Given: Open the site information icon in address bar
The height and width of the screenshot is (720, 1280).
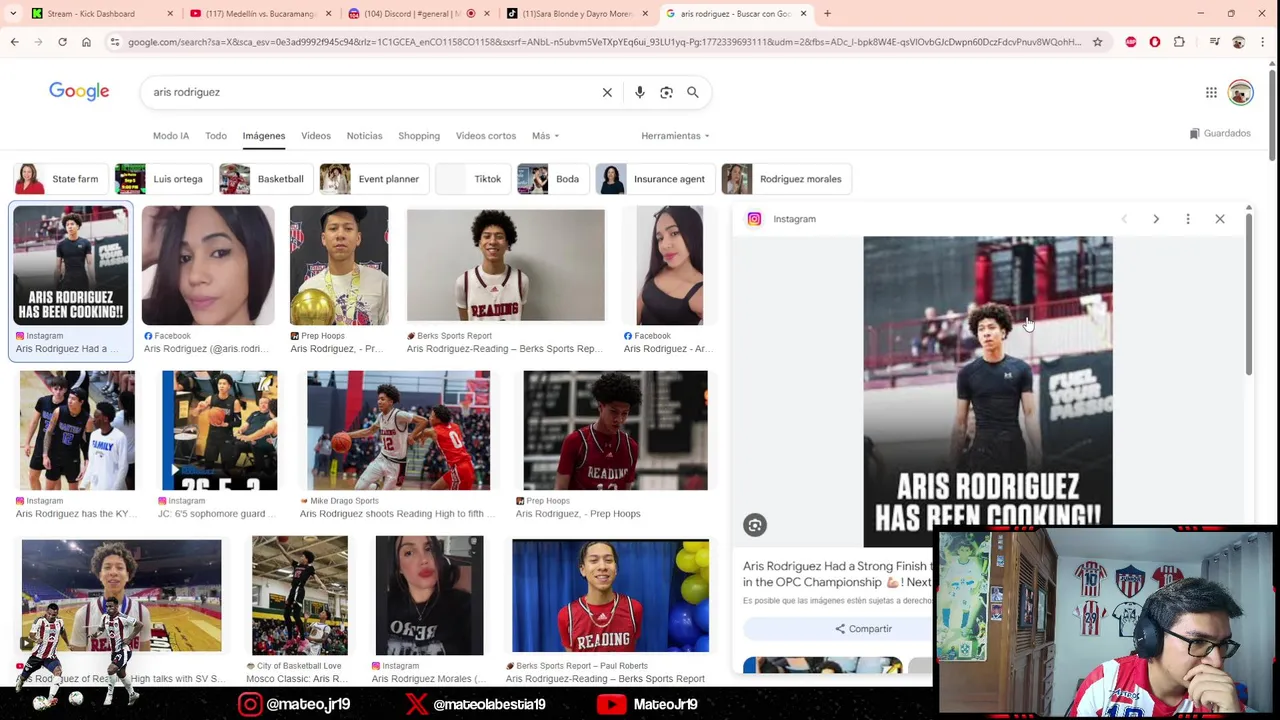Looking at the screenshot, I should point(115,42).
